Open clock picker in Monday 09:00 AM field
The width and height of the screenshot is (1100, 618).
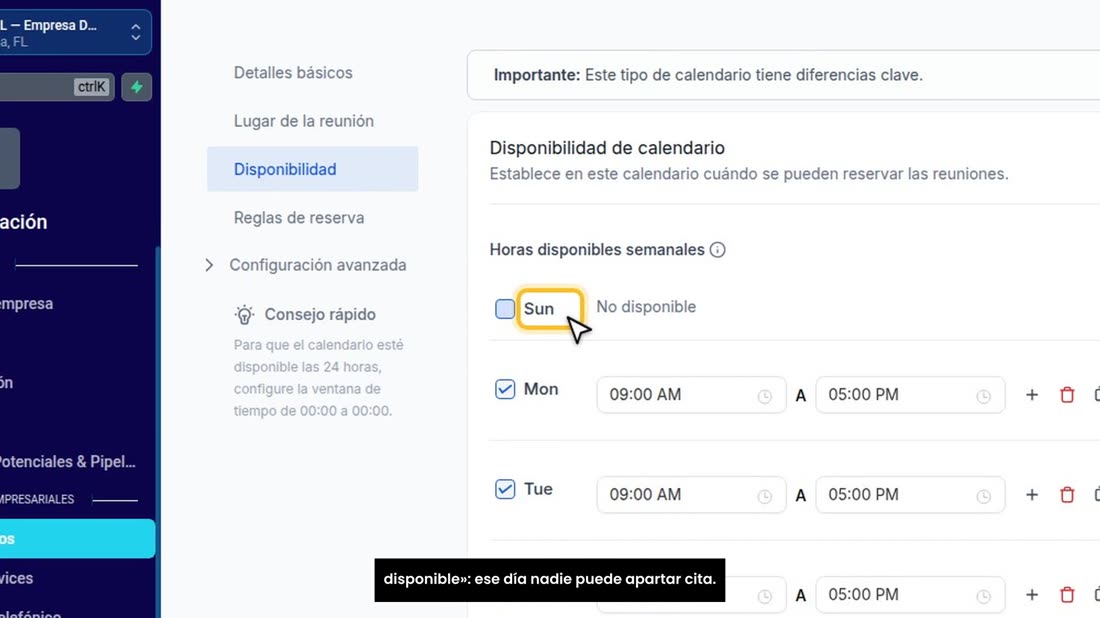coord(765,396)
